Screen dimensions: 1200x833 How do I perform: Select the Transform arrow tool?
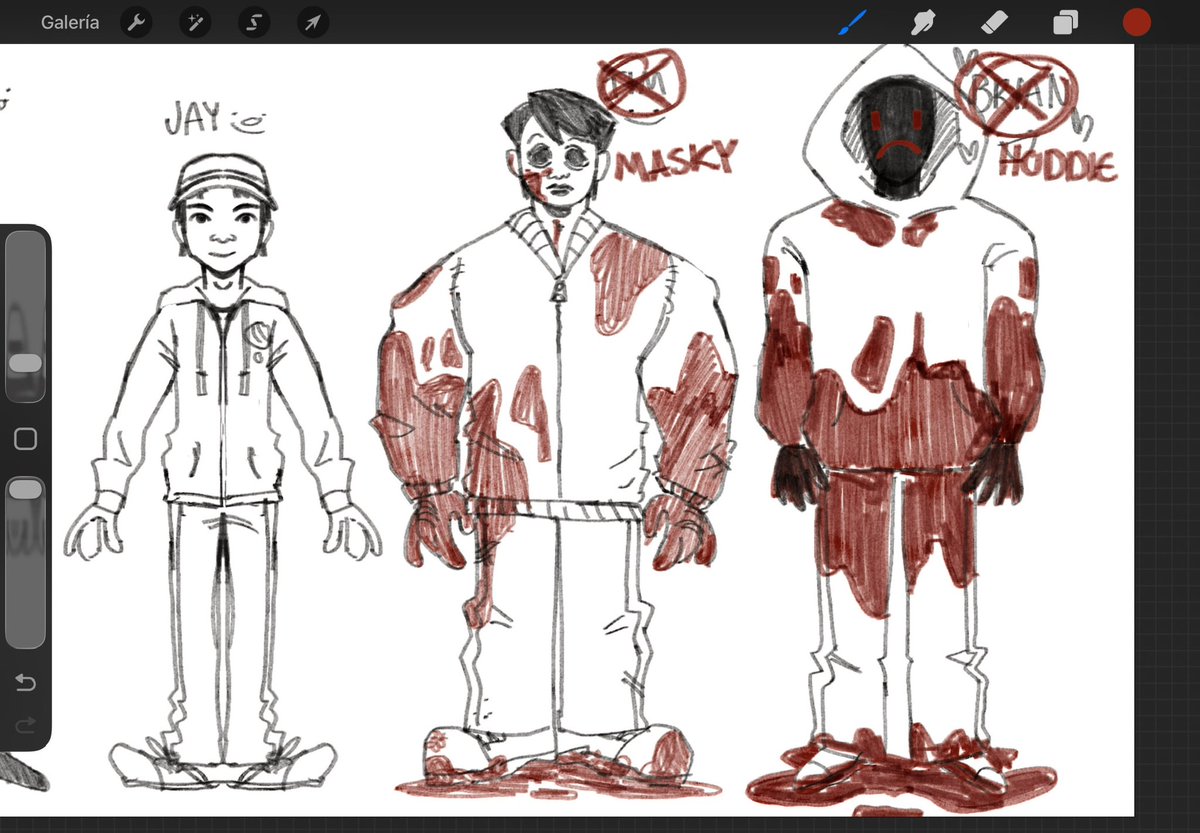click(314, 22)
